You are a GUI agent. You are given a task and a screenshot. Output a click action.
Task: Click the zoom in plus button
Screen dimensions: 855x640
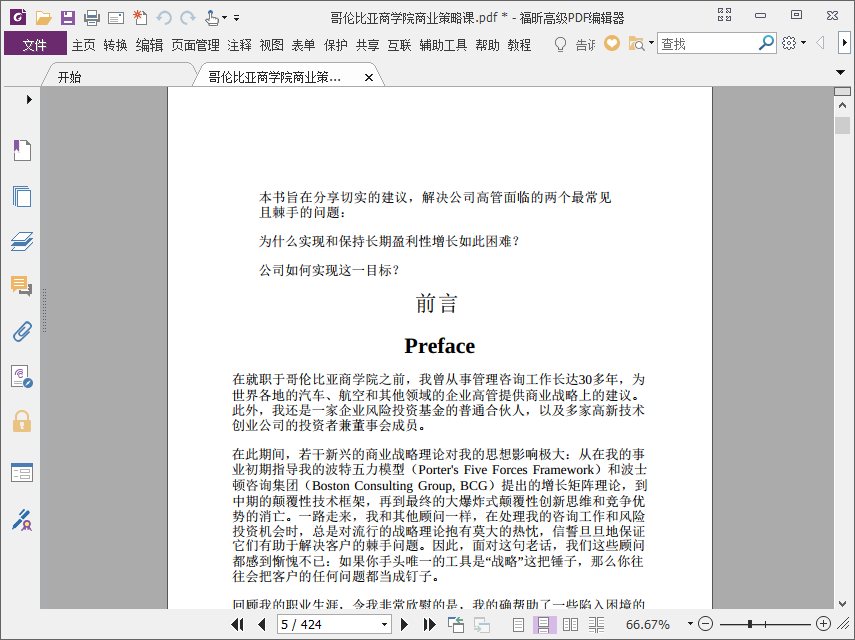coord(823,624)
